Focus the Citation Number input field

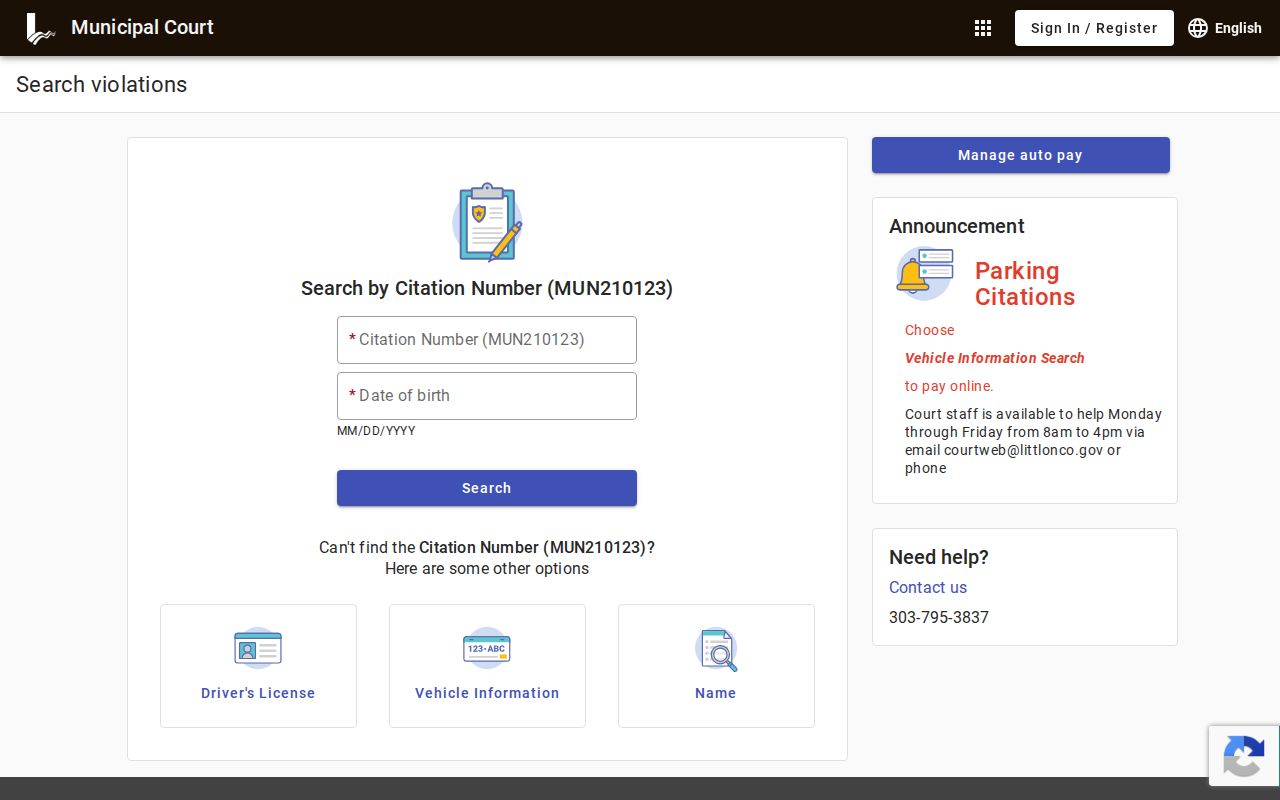[487, 340]
